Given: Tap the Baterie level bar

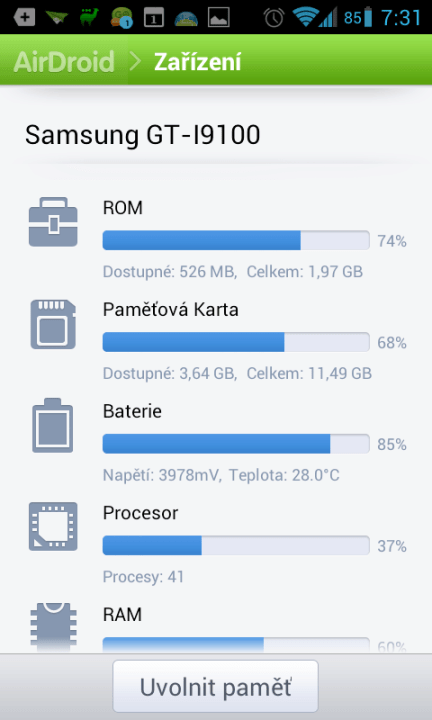Looking at the screenshot, I should coord(236,444).
